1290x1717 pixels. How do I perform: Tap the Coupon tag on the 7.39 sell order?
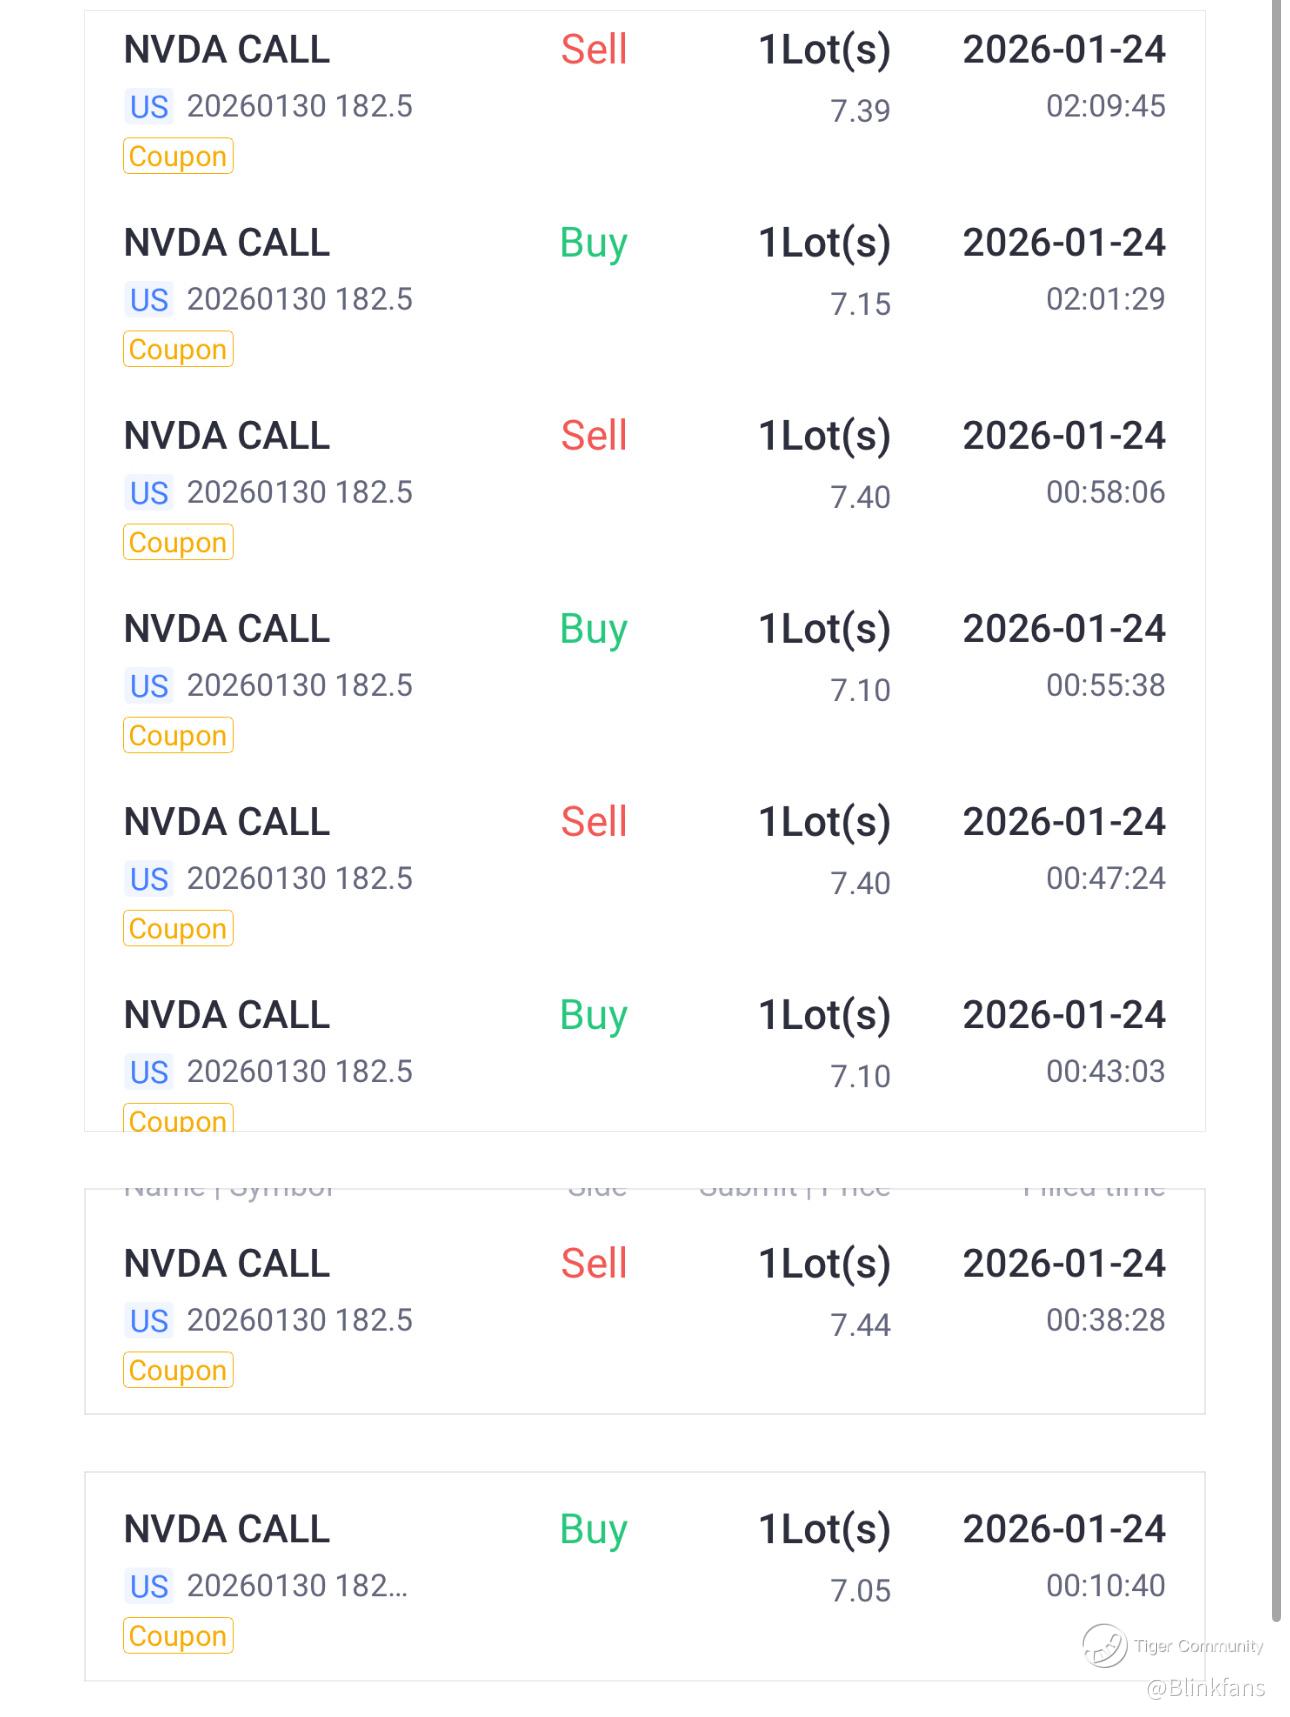[x=178, y=157]
